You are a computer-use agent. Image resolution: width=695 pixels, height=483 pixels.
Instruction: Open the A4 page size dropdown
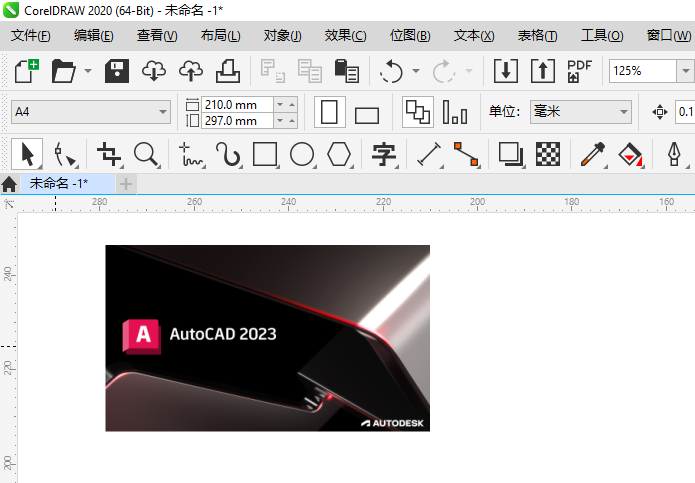pos(163,112)
